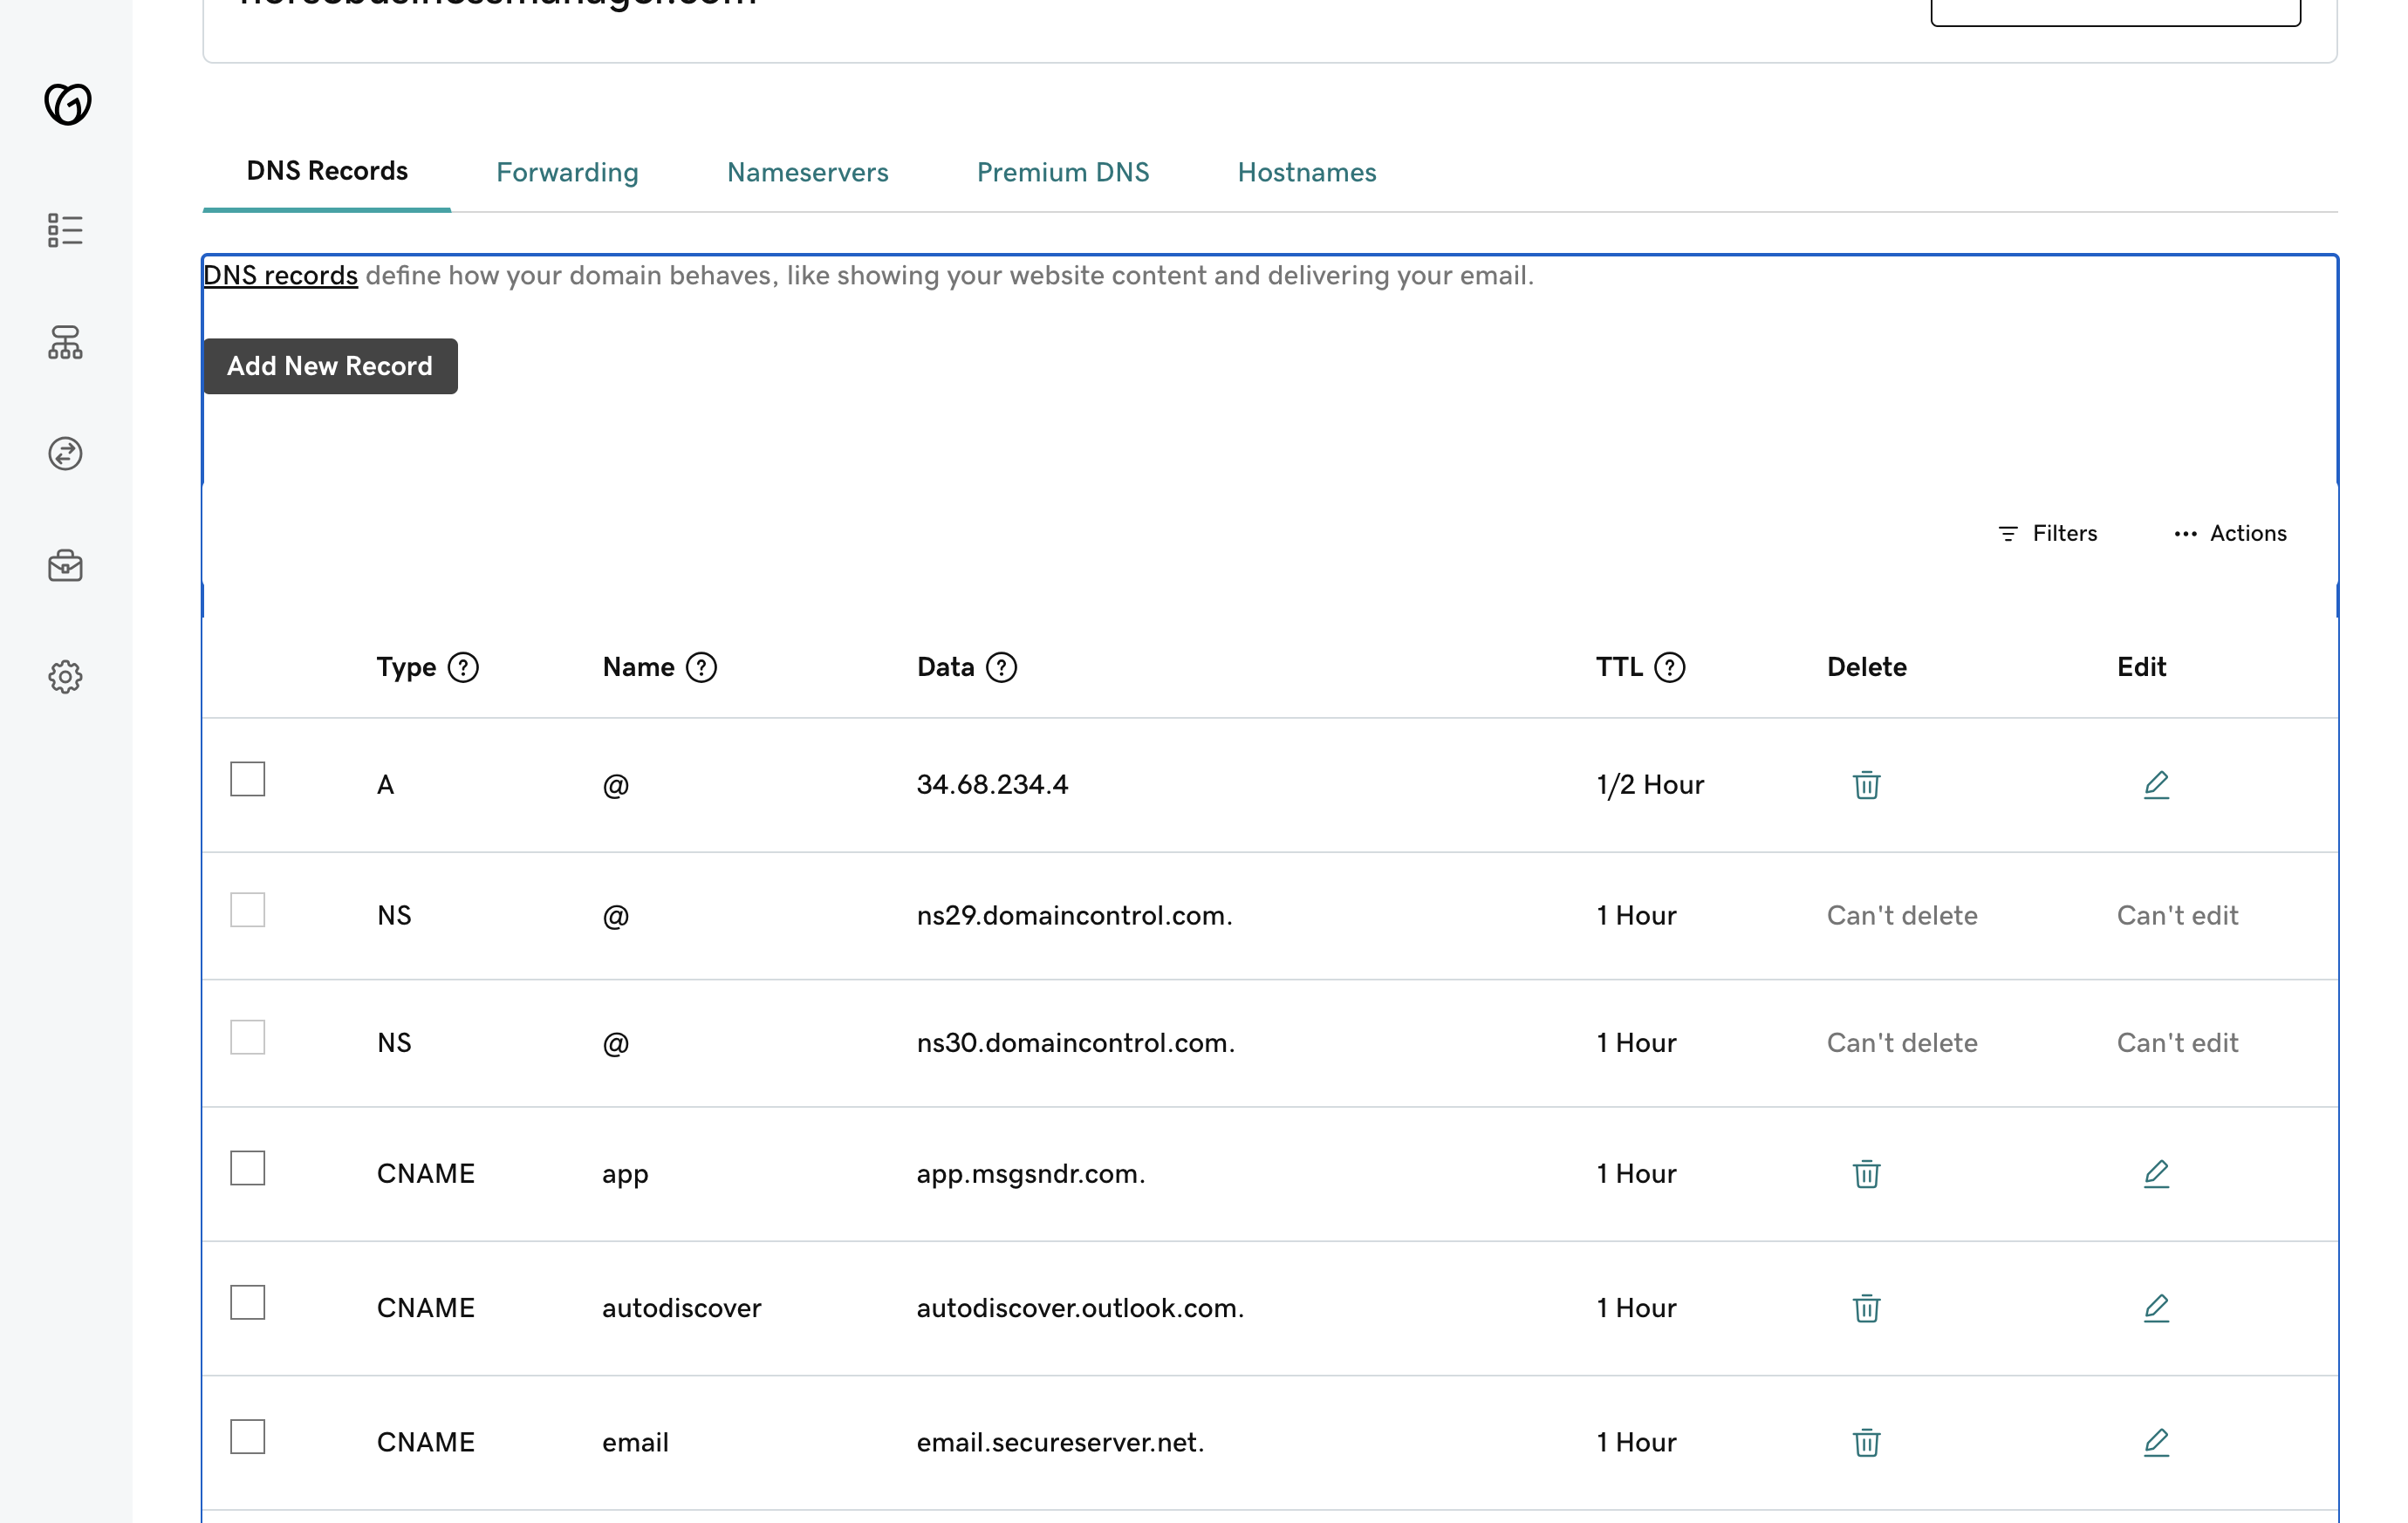Image resolution: width=2408 pixels, height=1523 pixels.
Task: Open the hierarchy sitemap sidebar icon
Action: click(x=65, y=342)
